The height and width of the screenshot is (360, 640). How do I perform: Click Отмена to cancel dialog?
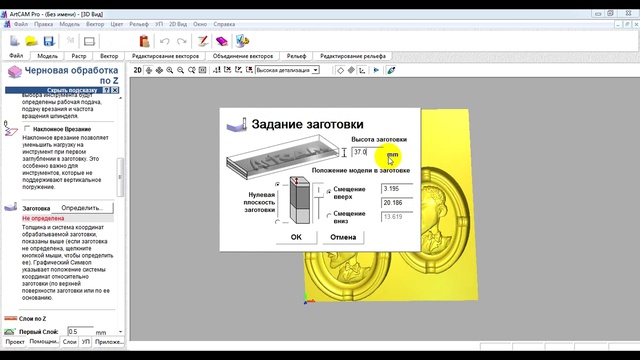(343, 237)
